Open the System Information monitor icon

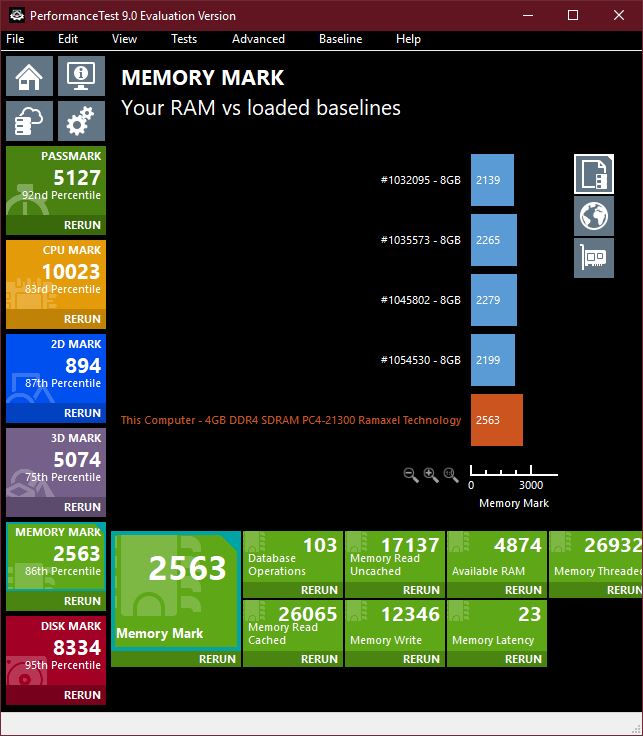pyautogui.click(x=81, y=76)
